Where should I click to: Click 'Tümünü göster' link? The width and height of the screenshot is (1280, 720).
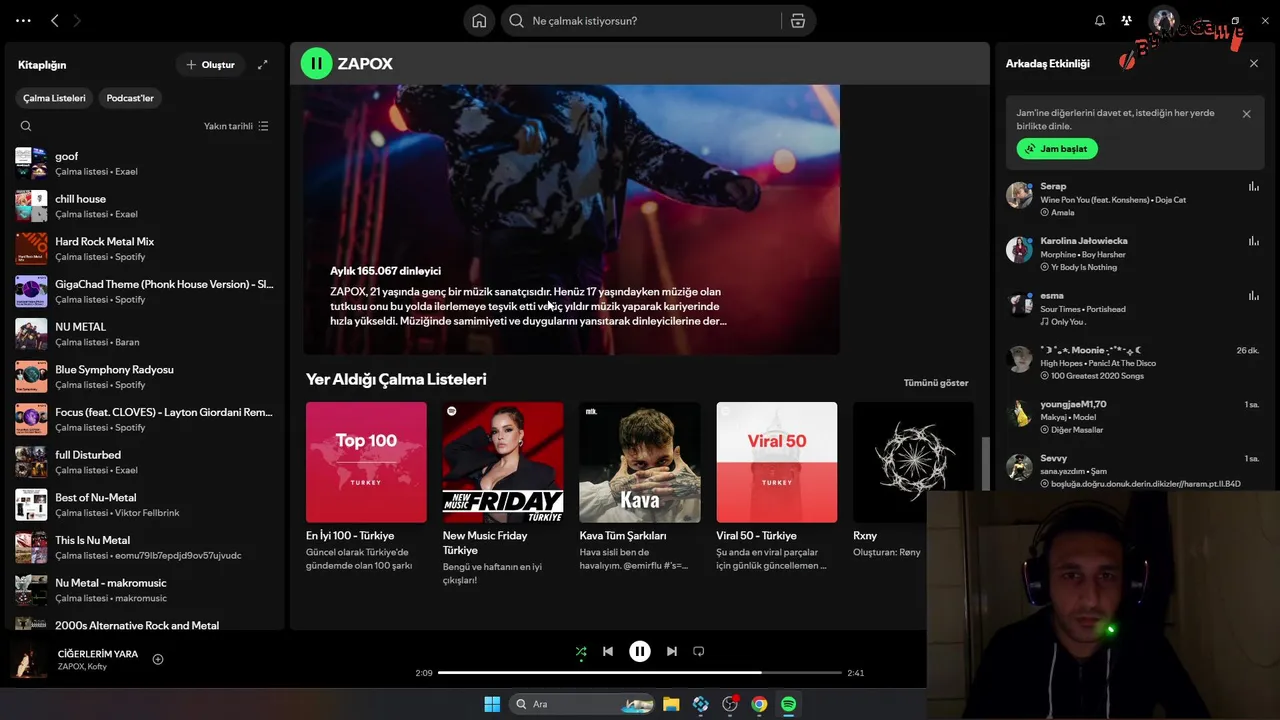tap(936, 383)
